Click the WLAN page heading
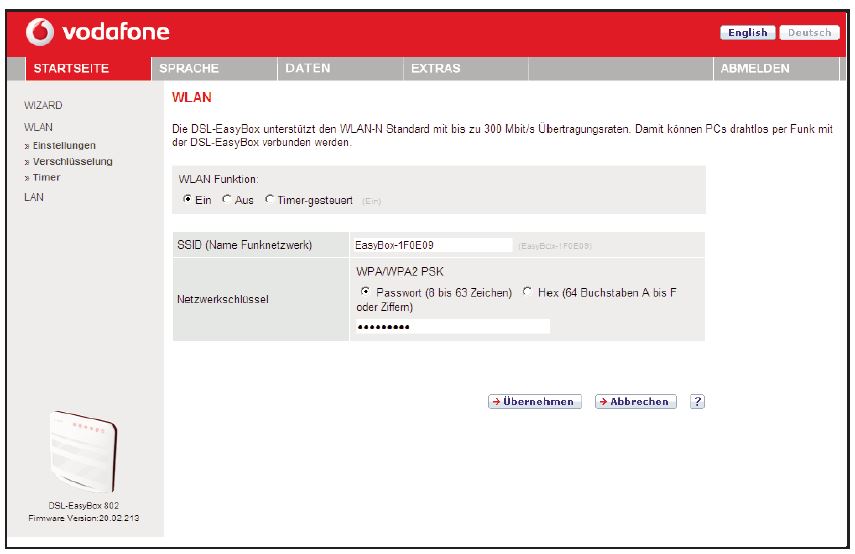This screenshot has height=554, width=855. click(191, 98)
